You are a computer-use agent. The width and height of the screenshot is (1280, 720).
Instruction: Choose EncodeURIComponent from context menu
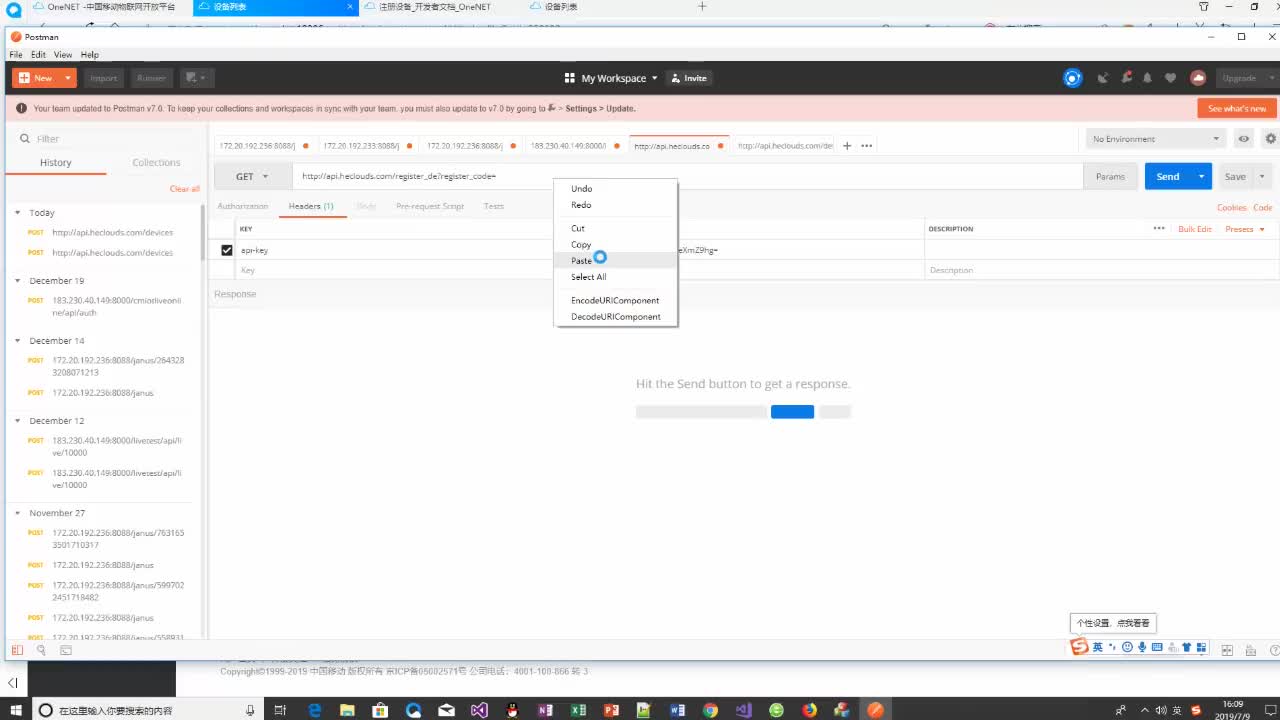pos(616,300)
